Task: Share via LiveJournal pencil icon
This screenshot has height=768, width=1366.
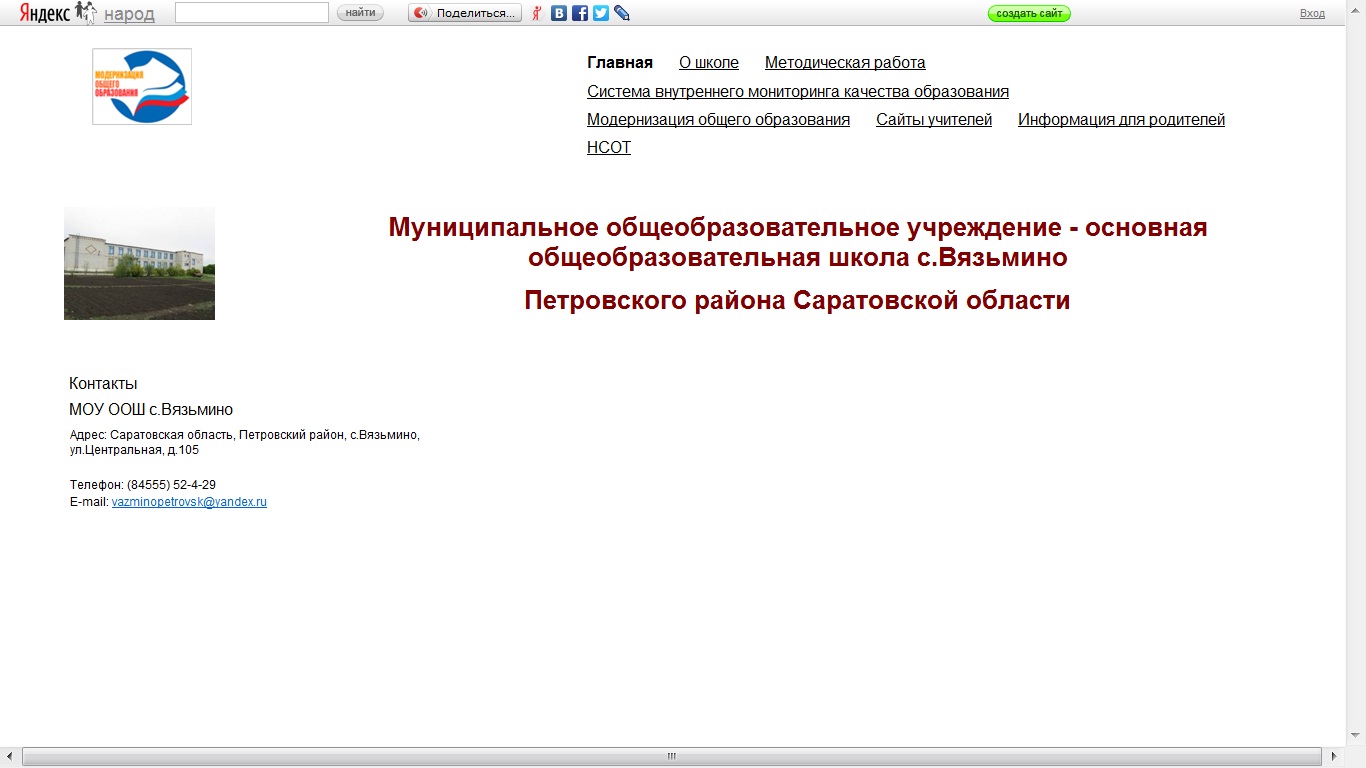Action: point(622,13)
